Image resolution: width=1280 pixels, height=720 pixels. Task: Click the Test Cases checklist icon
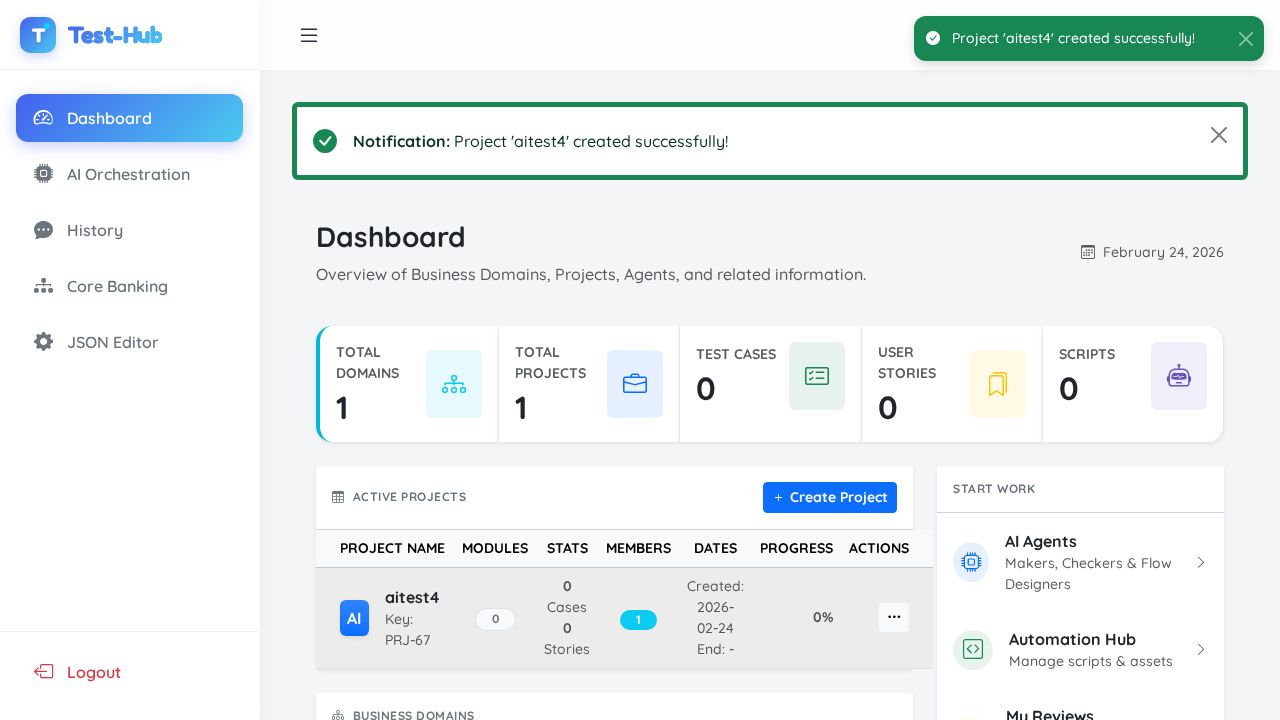pyautogui.click(x=817, y=376)
